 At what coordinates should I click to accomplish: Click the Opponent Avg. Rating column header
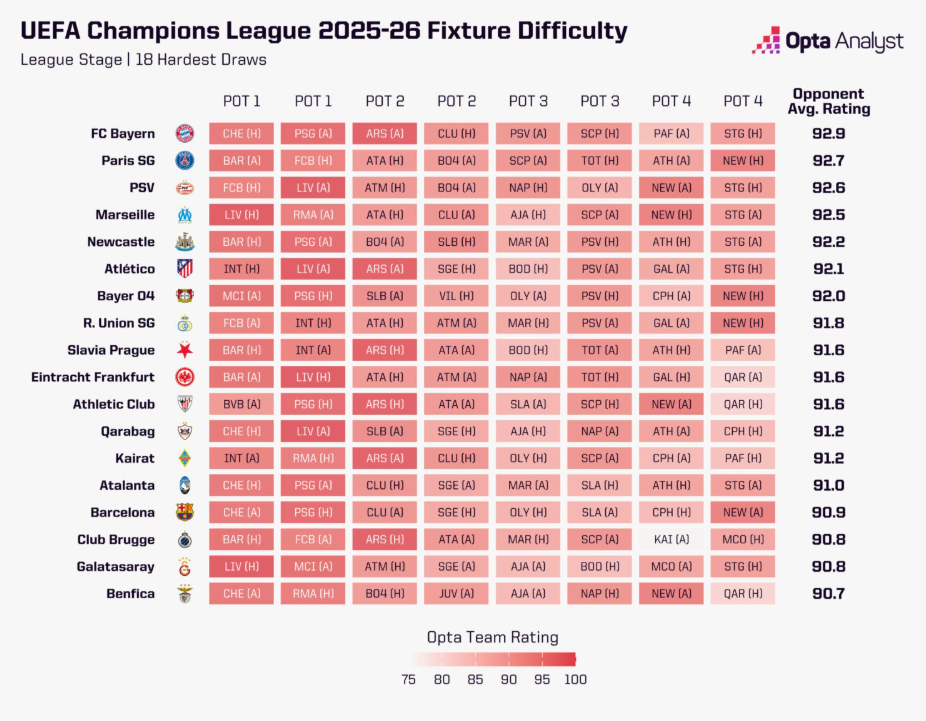tap(829, 100)
